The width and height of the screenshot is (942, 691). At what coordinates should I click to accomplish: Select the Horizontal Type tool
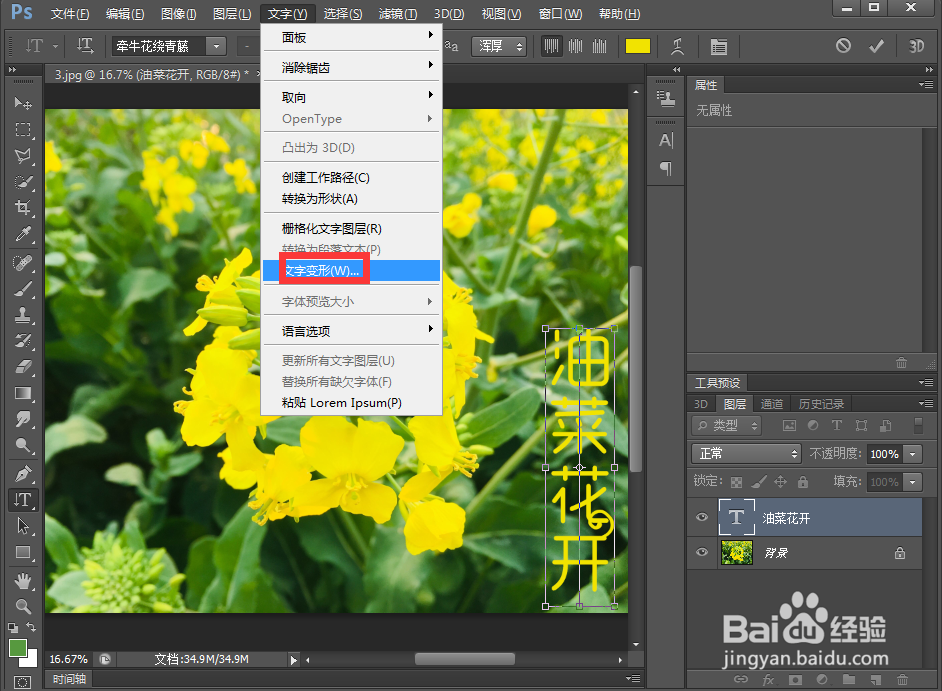click(22, 500)
